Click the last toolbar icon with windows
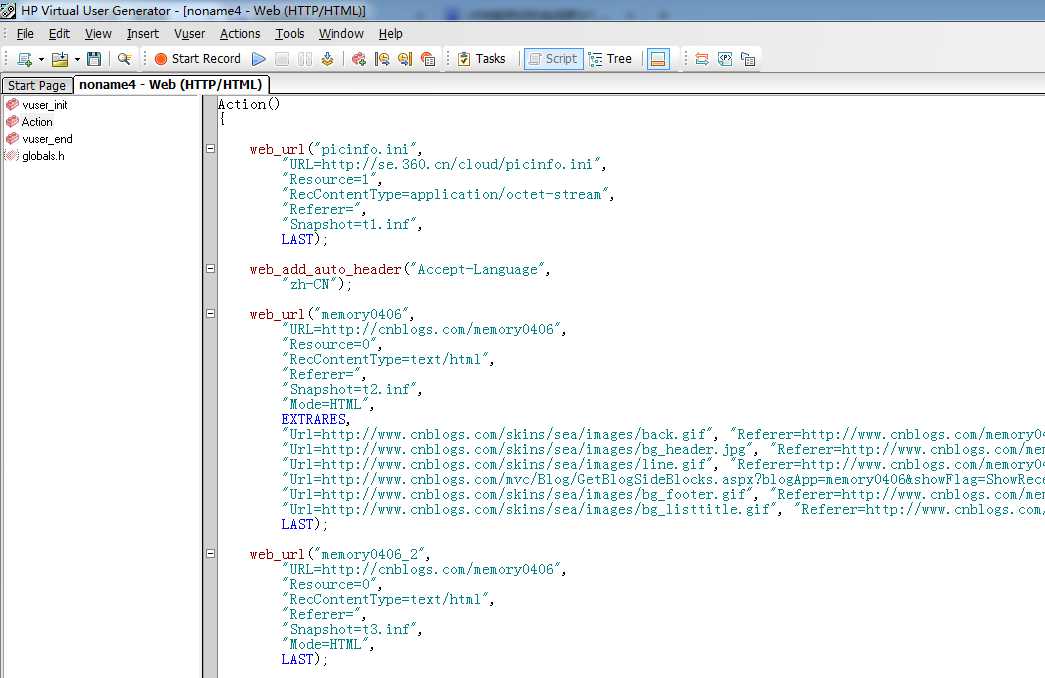This screenshot has width=1045, height=678. [x=748, y=59]
